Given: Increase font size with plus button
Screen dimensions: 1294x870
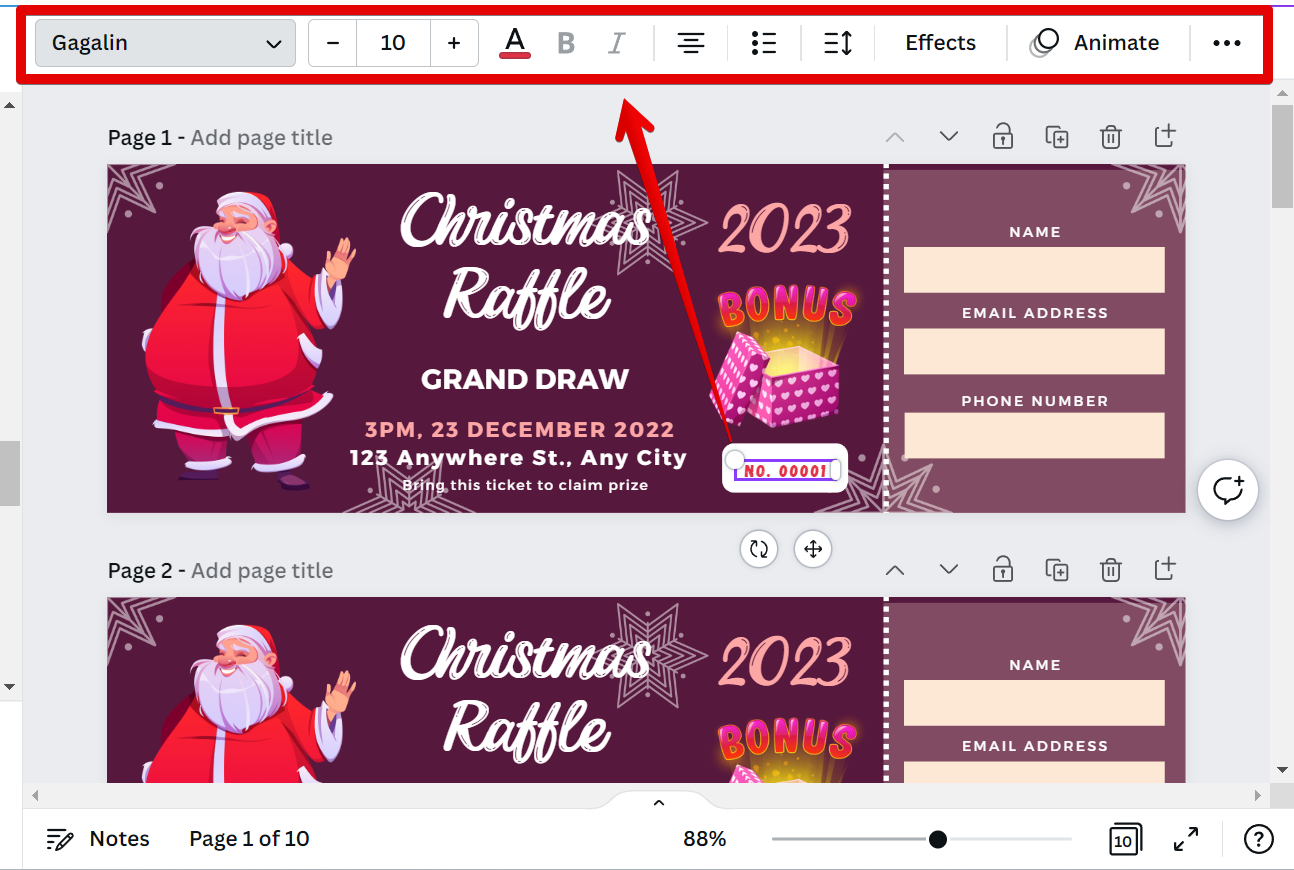Looking at the screenshot, I should tap(454, 43).
